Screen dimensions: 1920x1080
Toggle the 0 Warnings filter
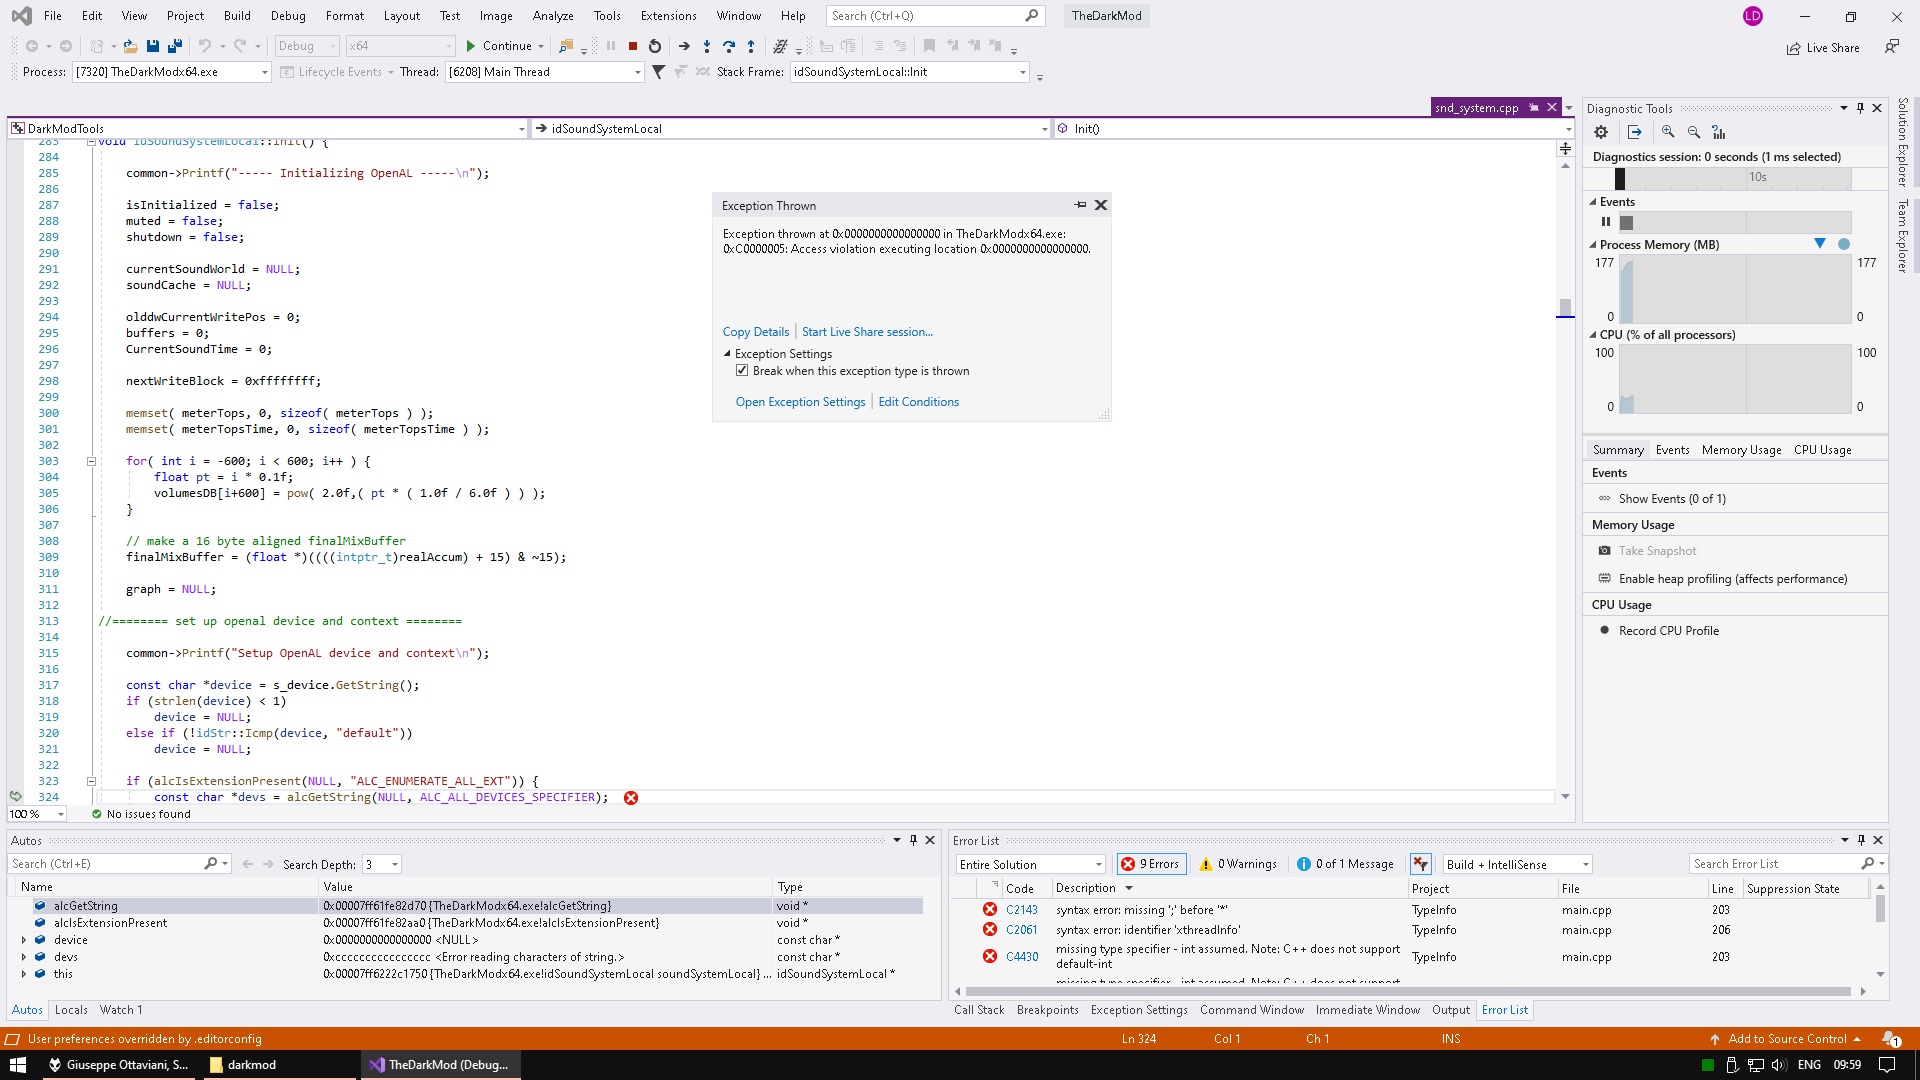click(x=1238, y=864)
